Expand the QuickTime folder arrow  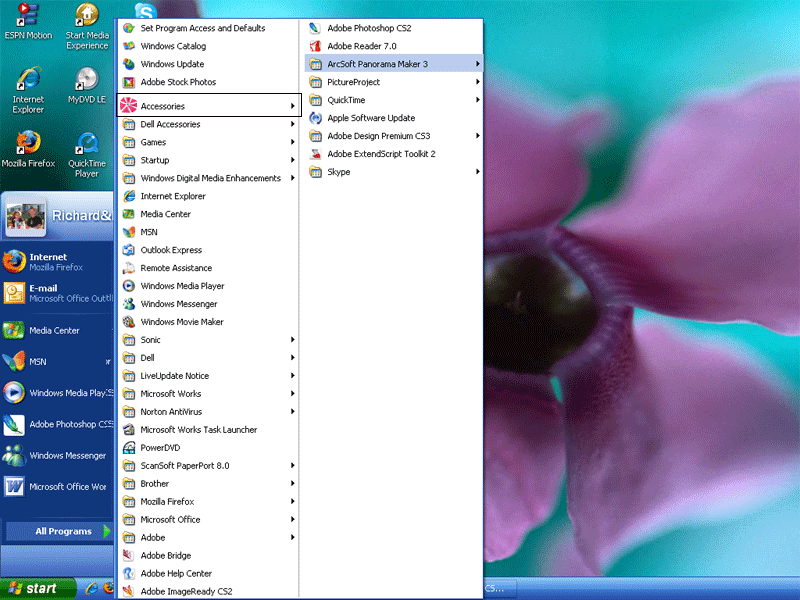(478, 99)
